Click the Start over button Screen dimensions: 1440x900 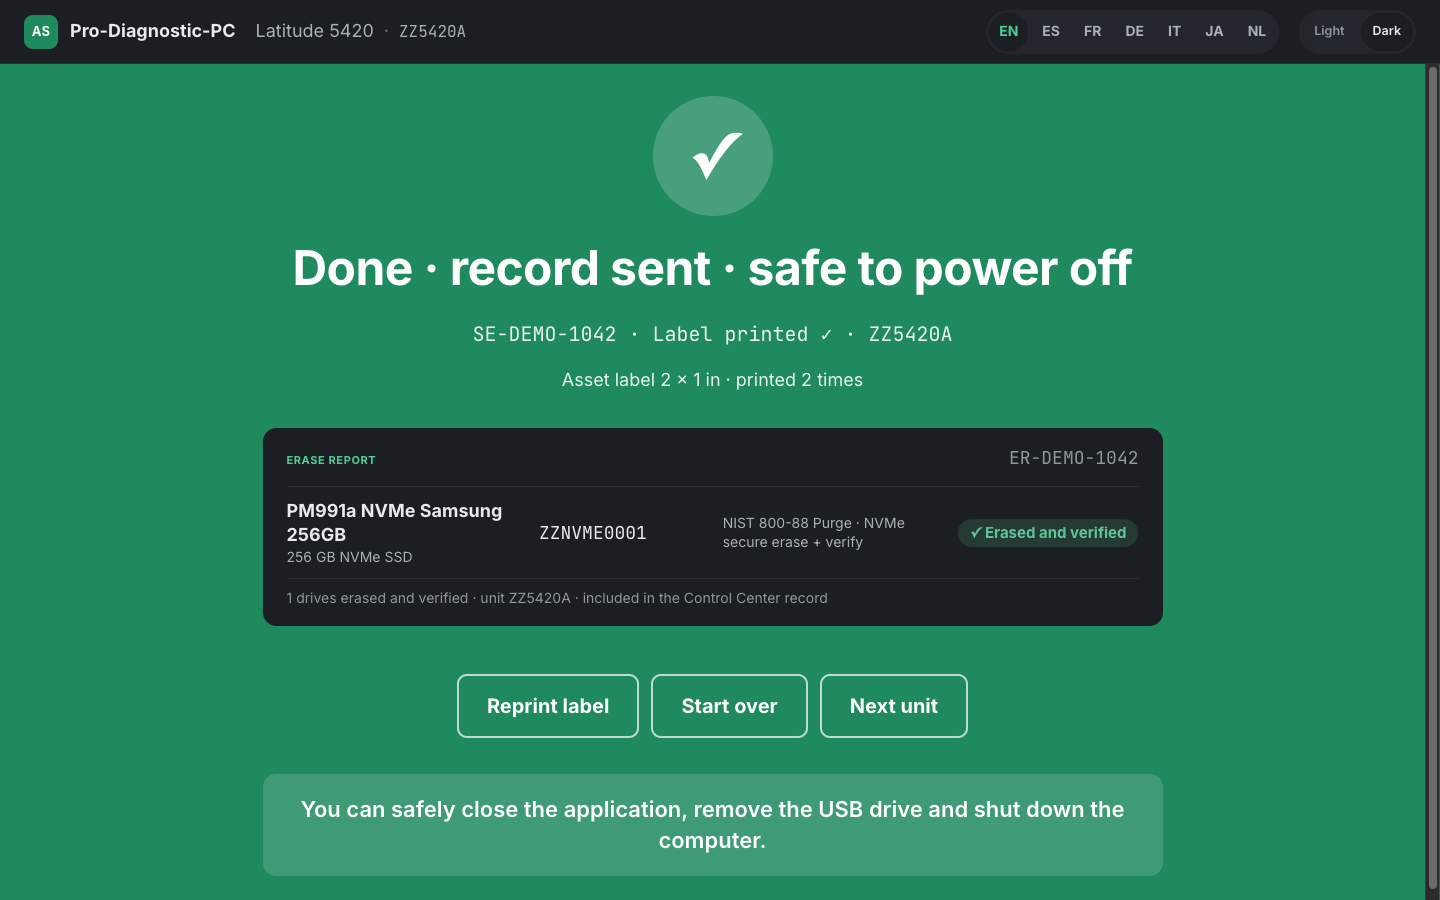pyautogui.click(x=730, y=706)
